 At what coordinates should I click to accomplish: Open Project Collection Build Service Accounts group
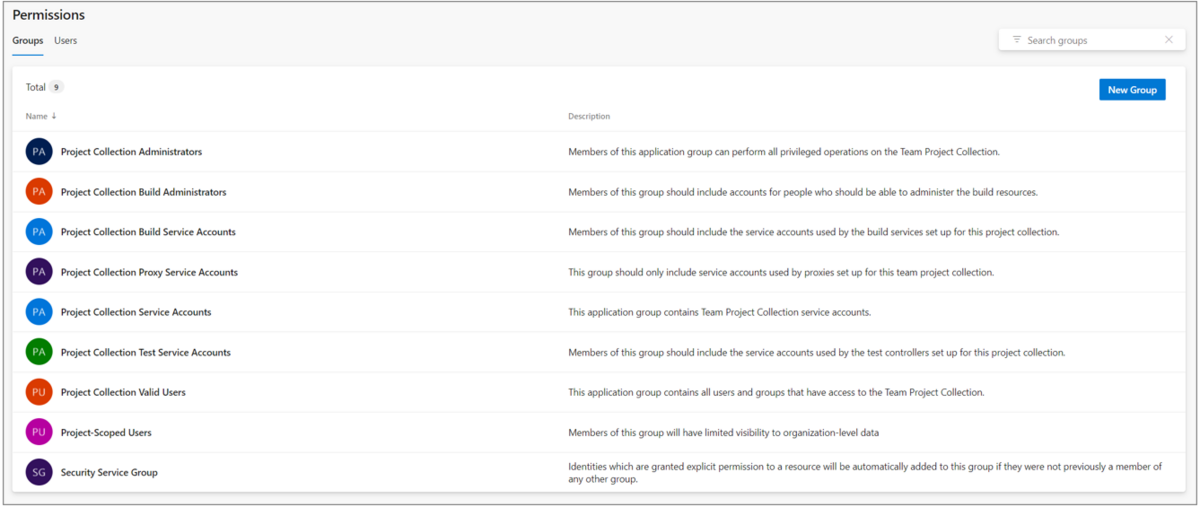pos(148,232)
